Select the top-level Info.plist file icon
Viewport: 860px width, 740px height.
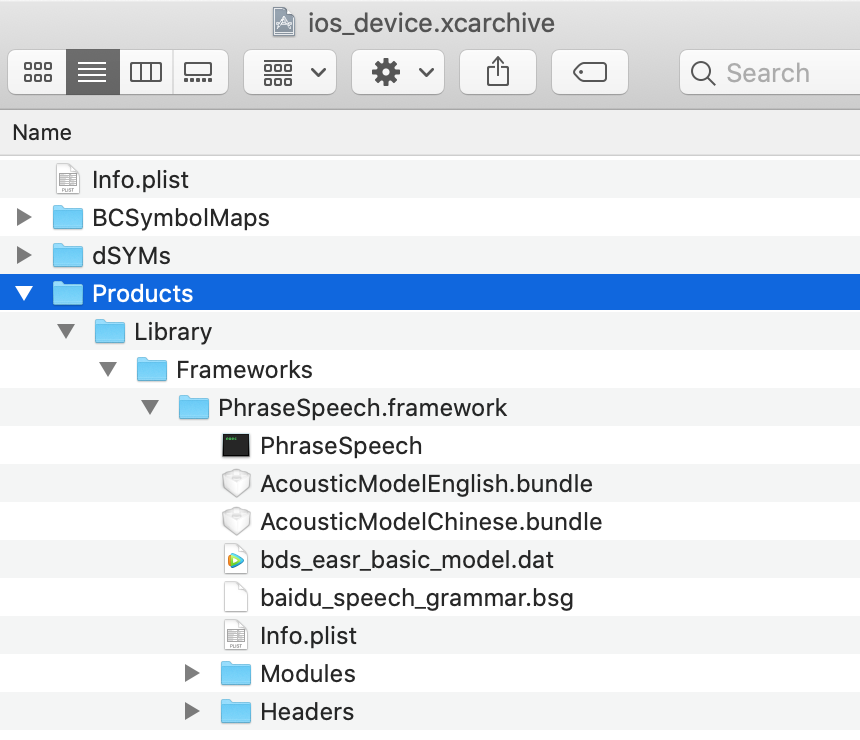coord(68,180)
